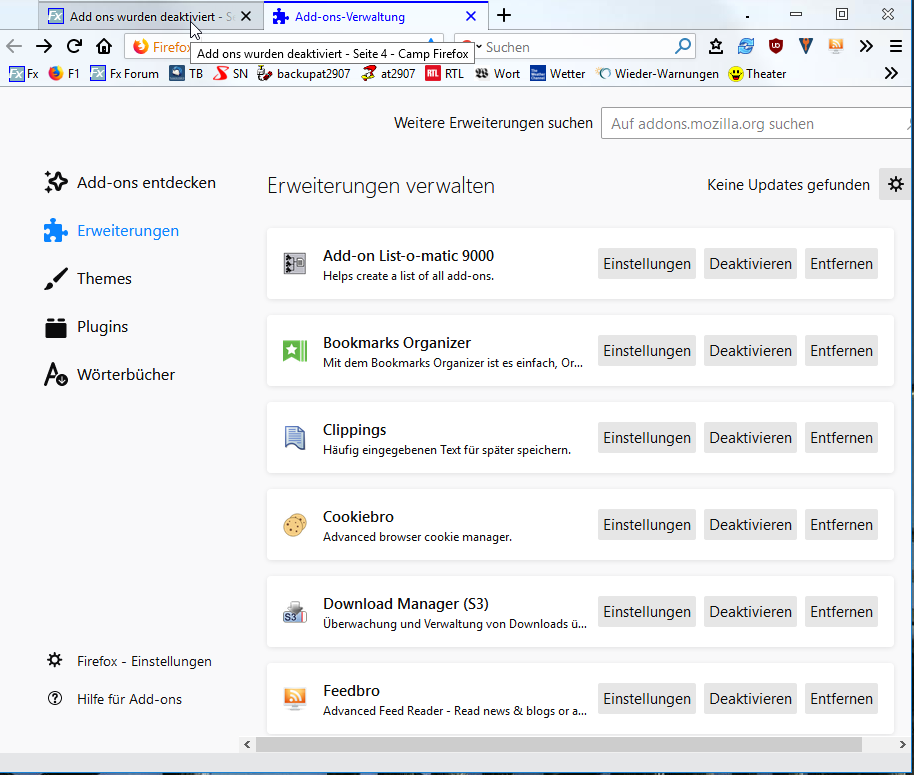Select Erweiterungen category
This screenshot has width=914, height=775.
(111, 231)
